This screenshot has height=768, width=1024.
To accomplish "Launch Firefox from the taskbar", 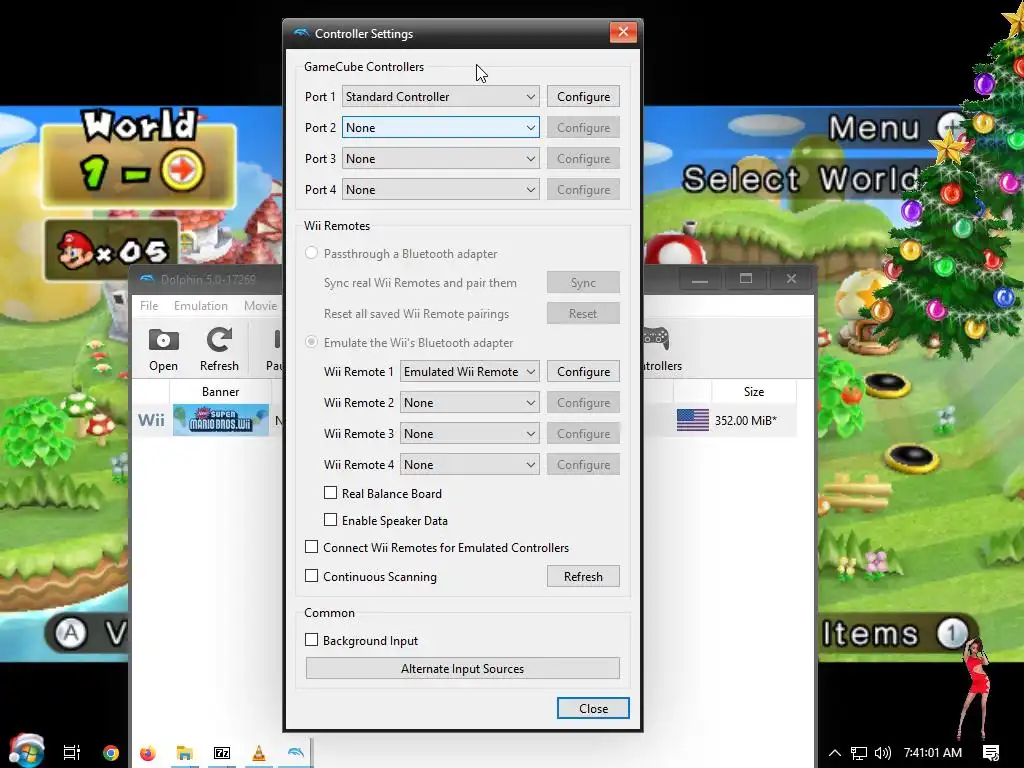I will [x=148, y=752].
